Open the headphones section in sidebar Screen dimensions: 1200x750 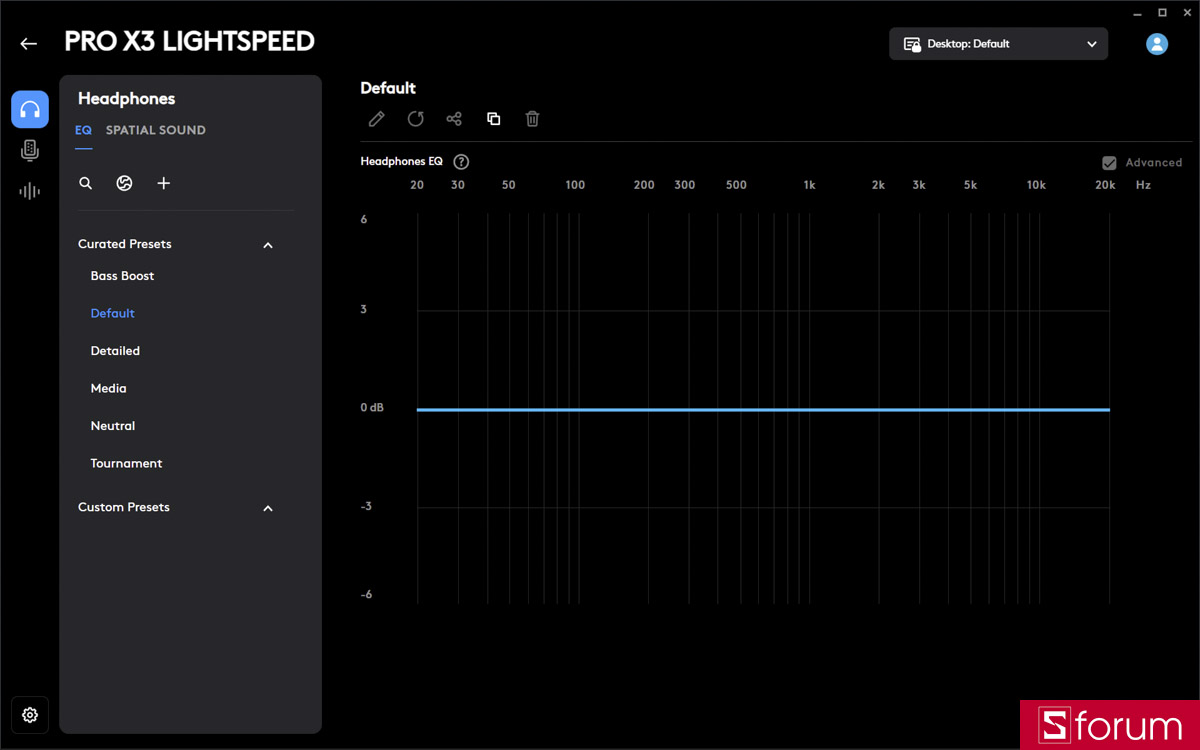pyautogui.click(x=30, y=109)
